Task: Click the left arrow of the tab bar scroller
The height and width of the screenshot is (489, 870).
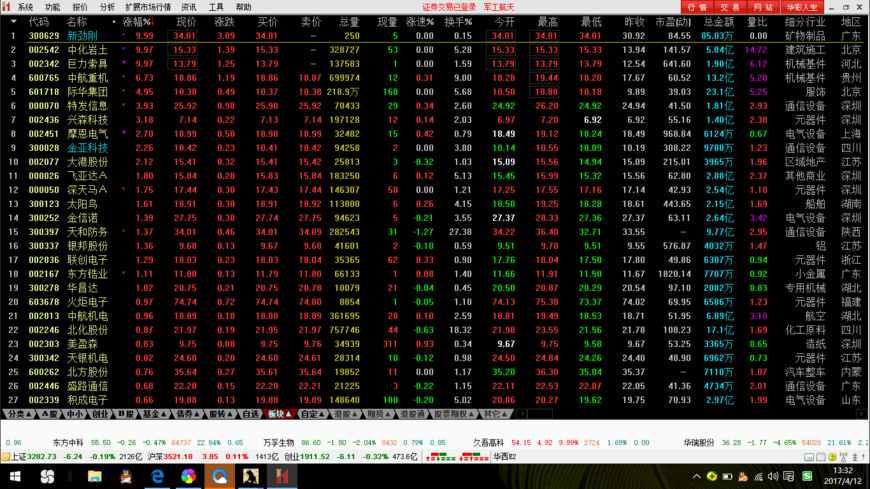Action: point(522,414)
